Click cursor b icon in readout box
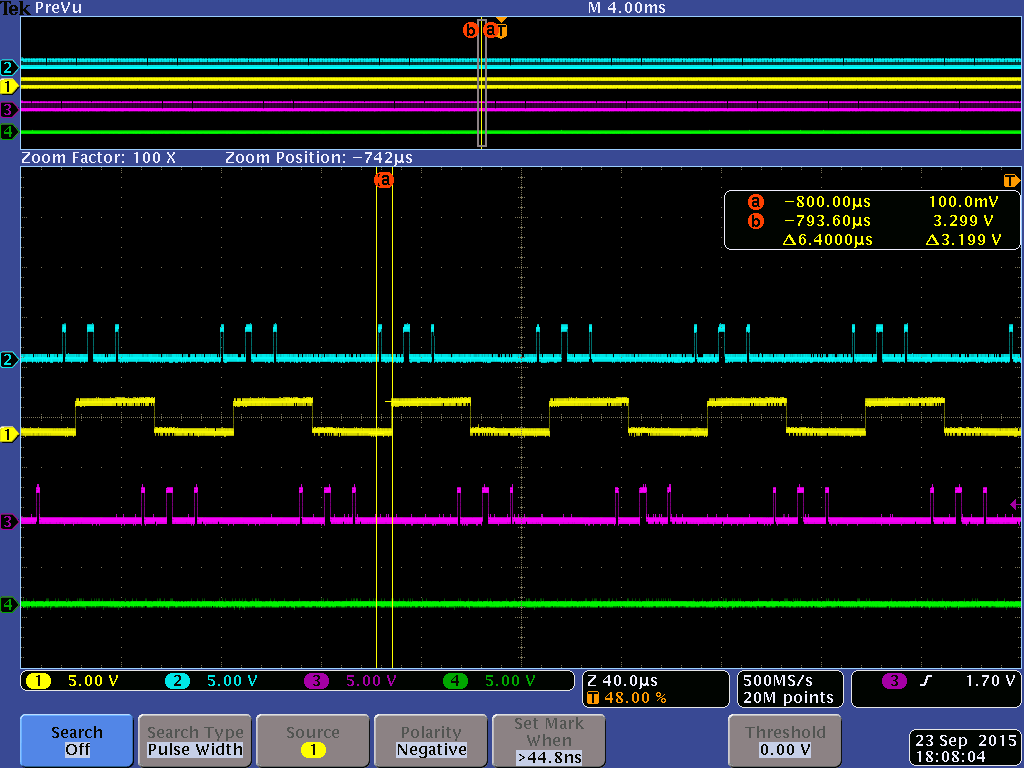This screenshot has height=768, width=1024. point(756,221)
